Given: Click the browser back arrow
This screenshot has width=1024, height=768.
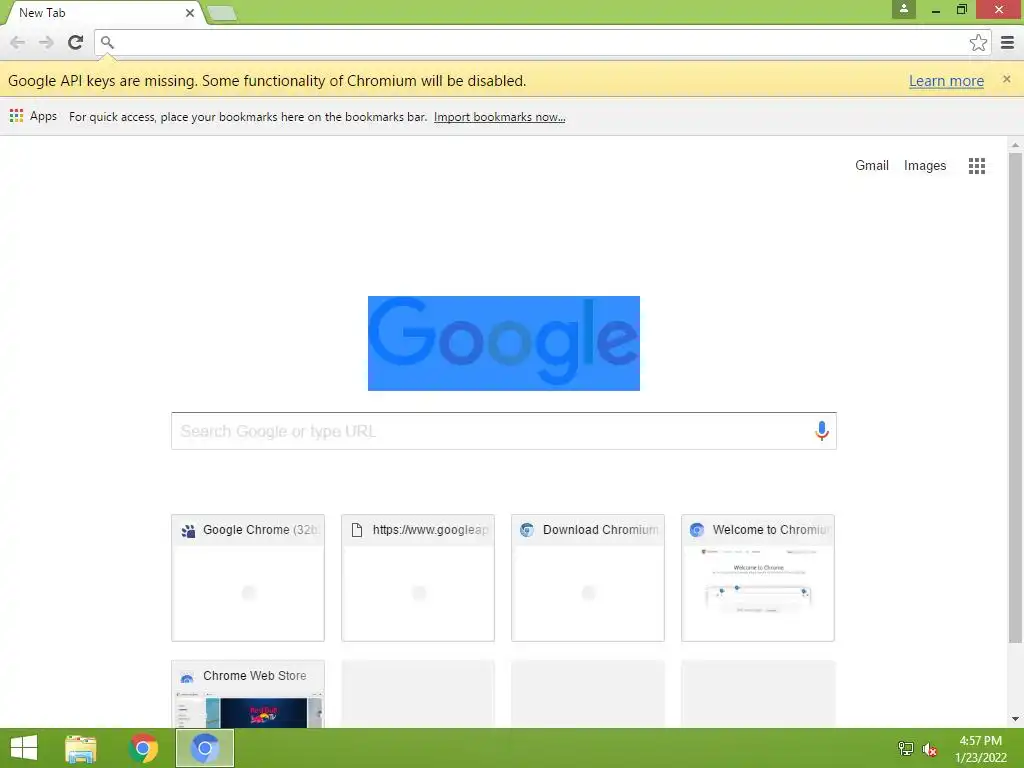Looking at the screenshot, I should (x=18, y=42).
